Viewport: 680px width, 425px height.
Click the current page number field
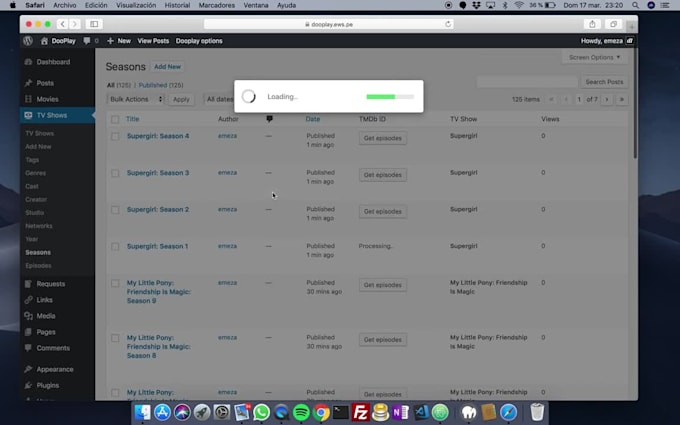[579, 99]
